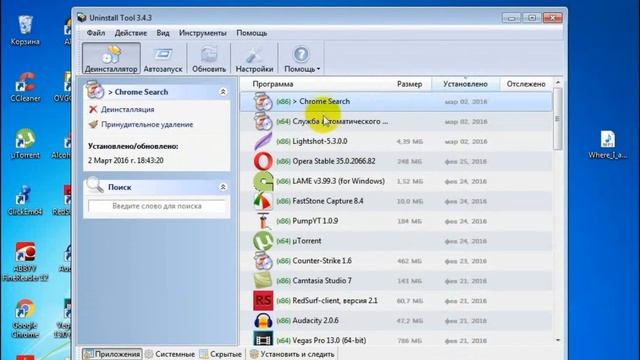Click the PumpYT icon in list
This screenshot has height=360, width=640.
pyautogui.click(x=263, y=221)
